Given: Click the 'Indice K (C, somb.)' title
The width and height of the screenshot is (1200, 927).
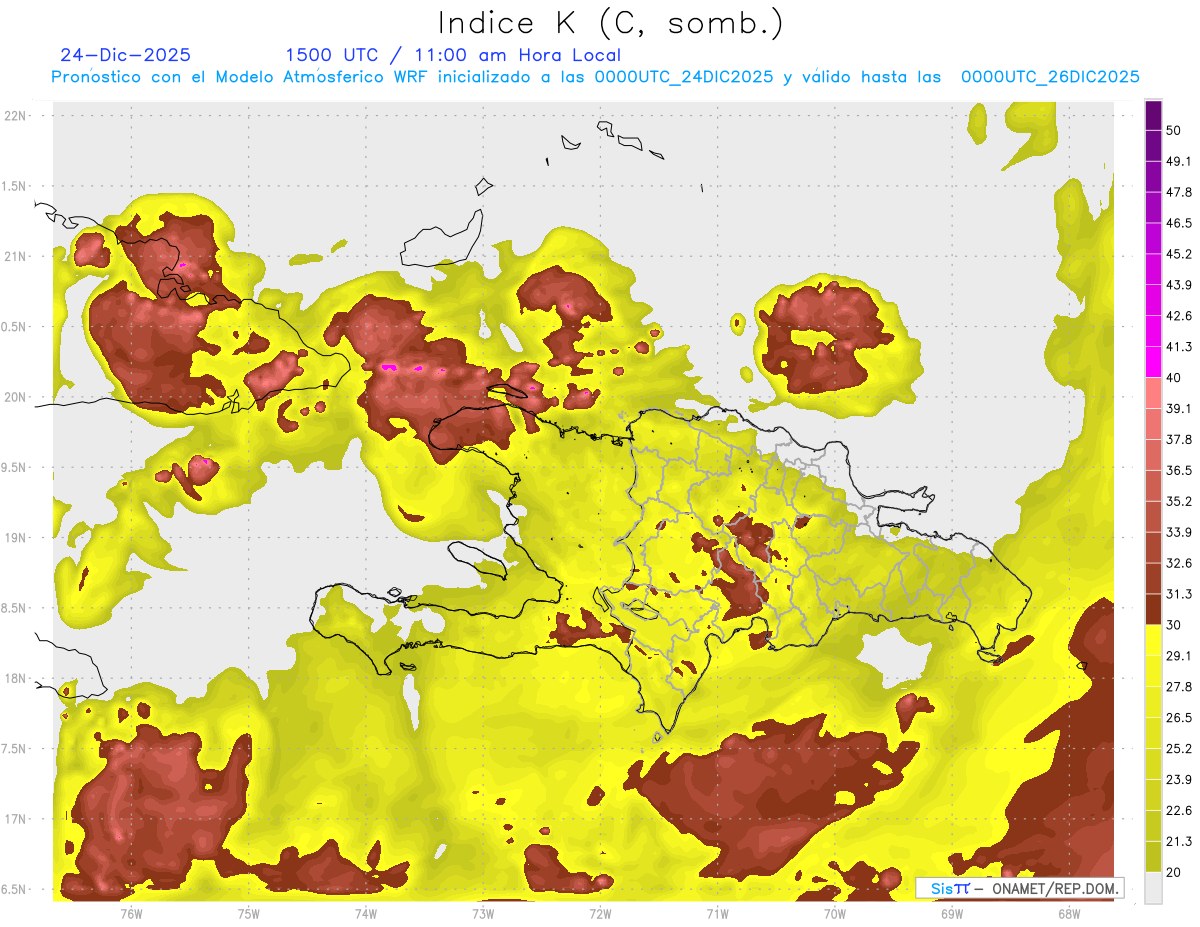Looking at the screenshot, I should click(x=610, y=22).
